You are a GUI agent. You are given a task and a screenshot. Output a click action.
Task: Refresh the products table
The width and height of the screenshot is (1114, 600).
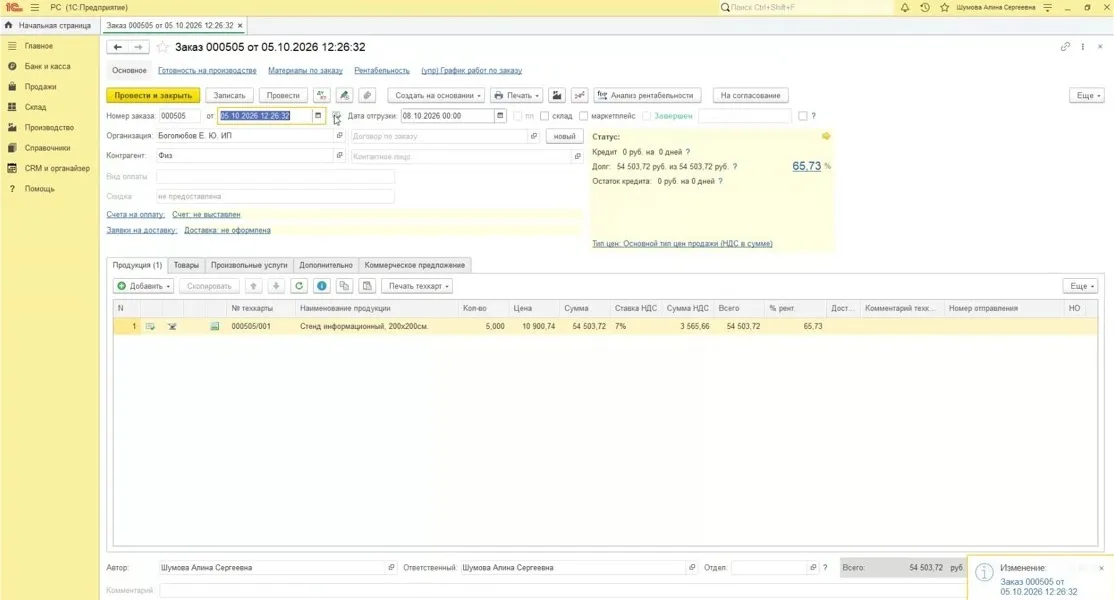pyautogui.click(x=299, y=286)
